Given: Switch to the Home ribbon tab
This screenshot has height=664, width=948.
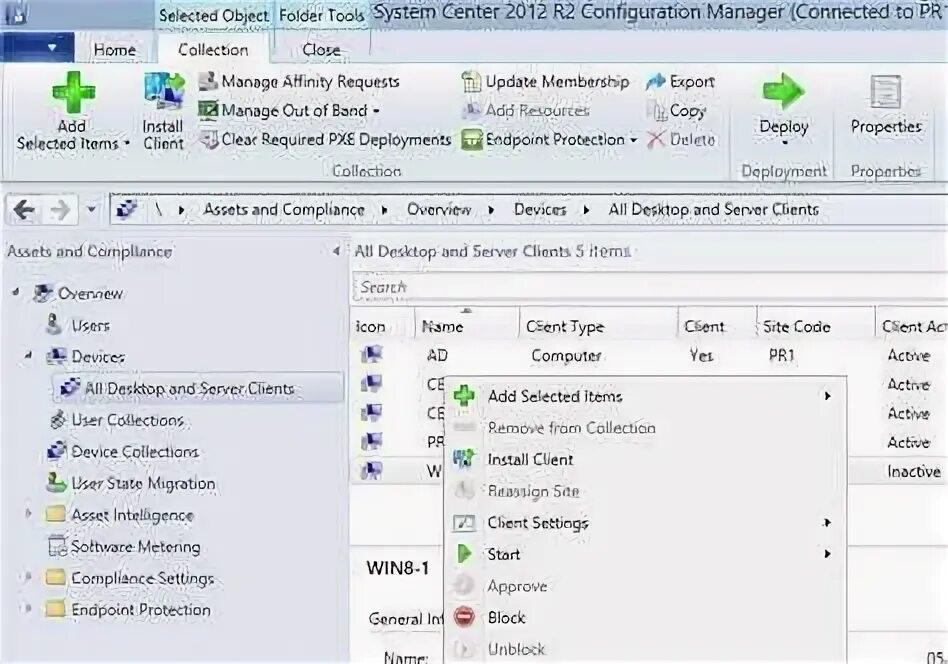Looking at the screenshot, I should click(x=115, y=50).
